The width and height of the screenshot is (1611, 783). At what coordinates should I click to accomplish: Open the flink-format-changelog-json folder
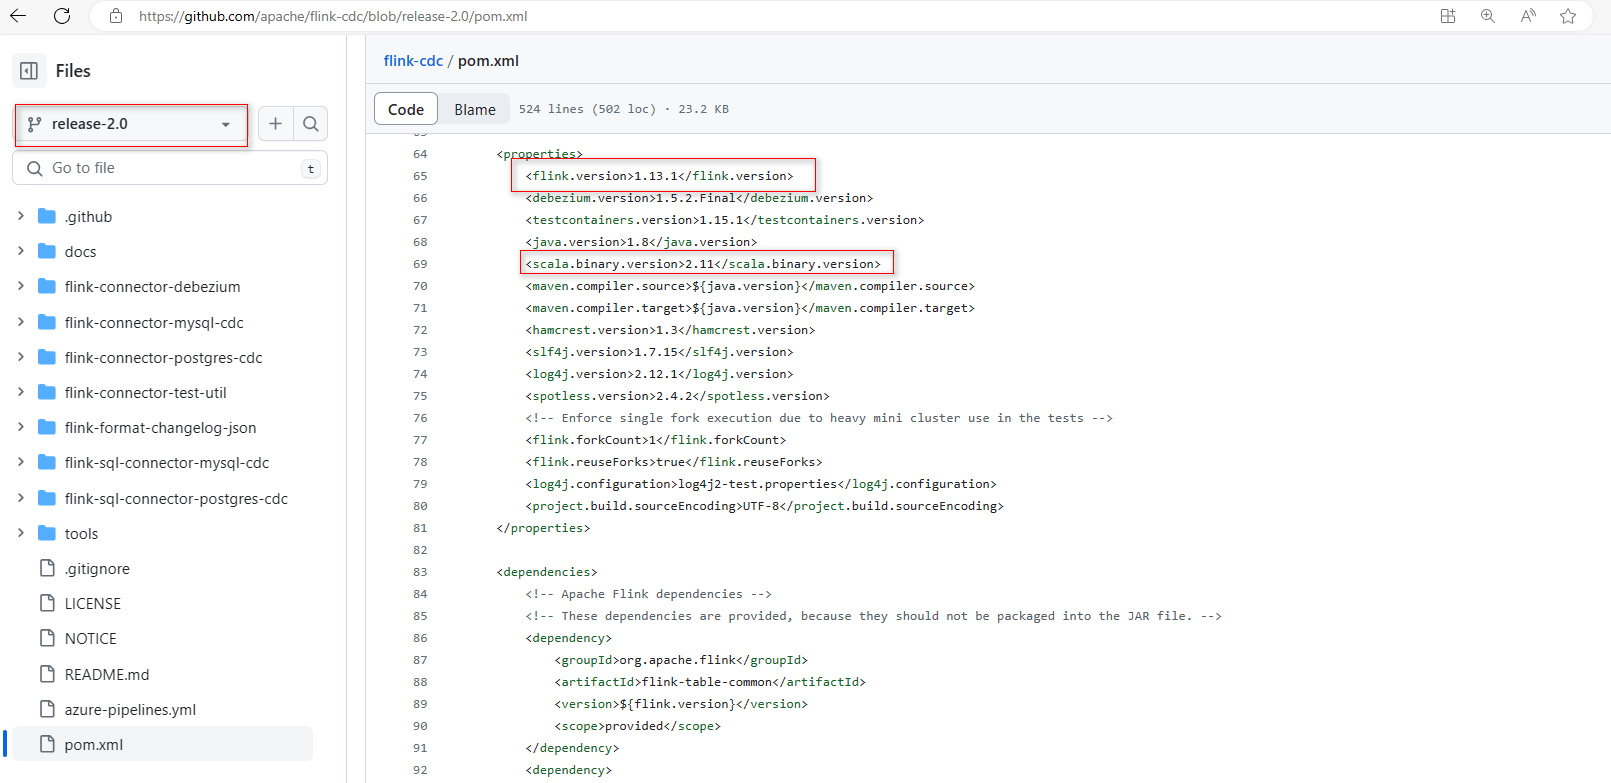click(x=160, y=428)
